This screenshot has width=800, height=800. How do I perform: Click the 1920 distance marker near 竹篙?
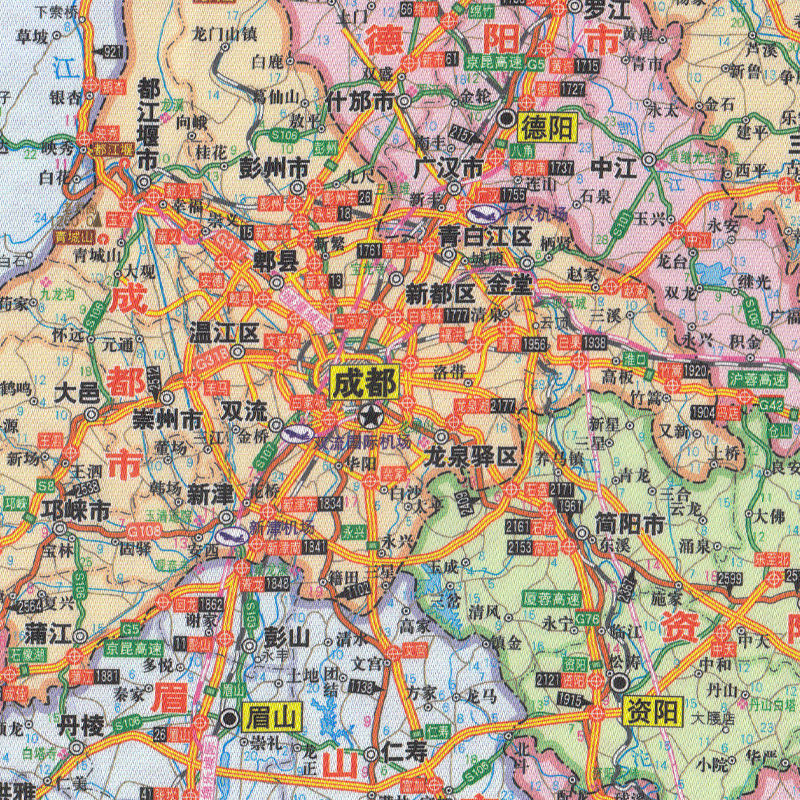696,370
